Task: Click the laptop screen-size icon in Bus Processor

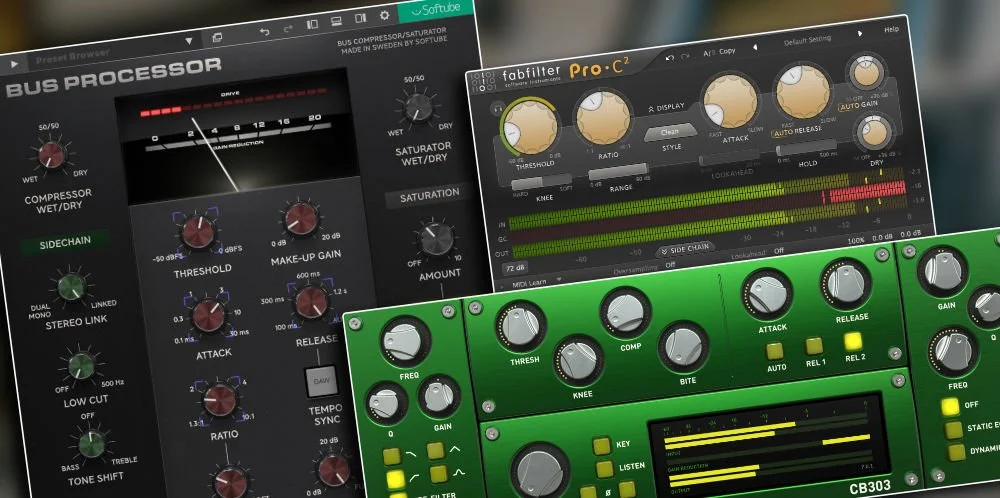Action: 336,22
